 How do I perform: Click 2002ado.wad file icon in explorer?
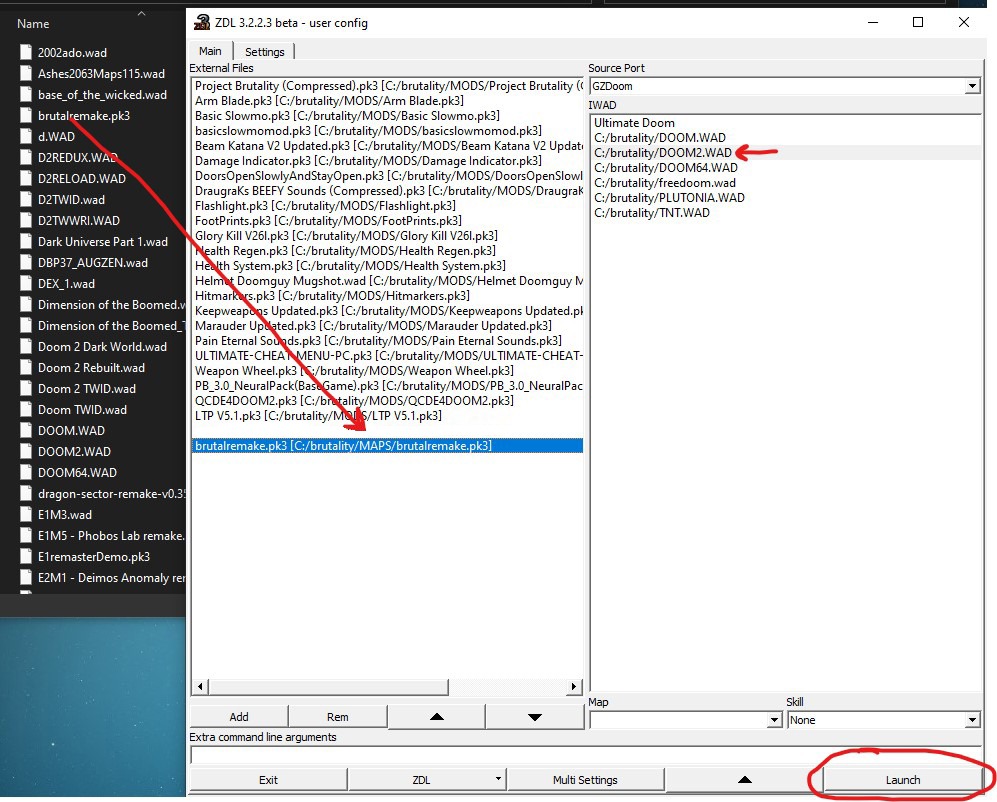(25, 53)
